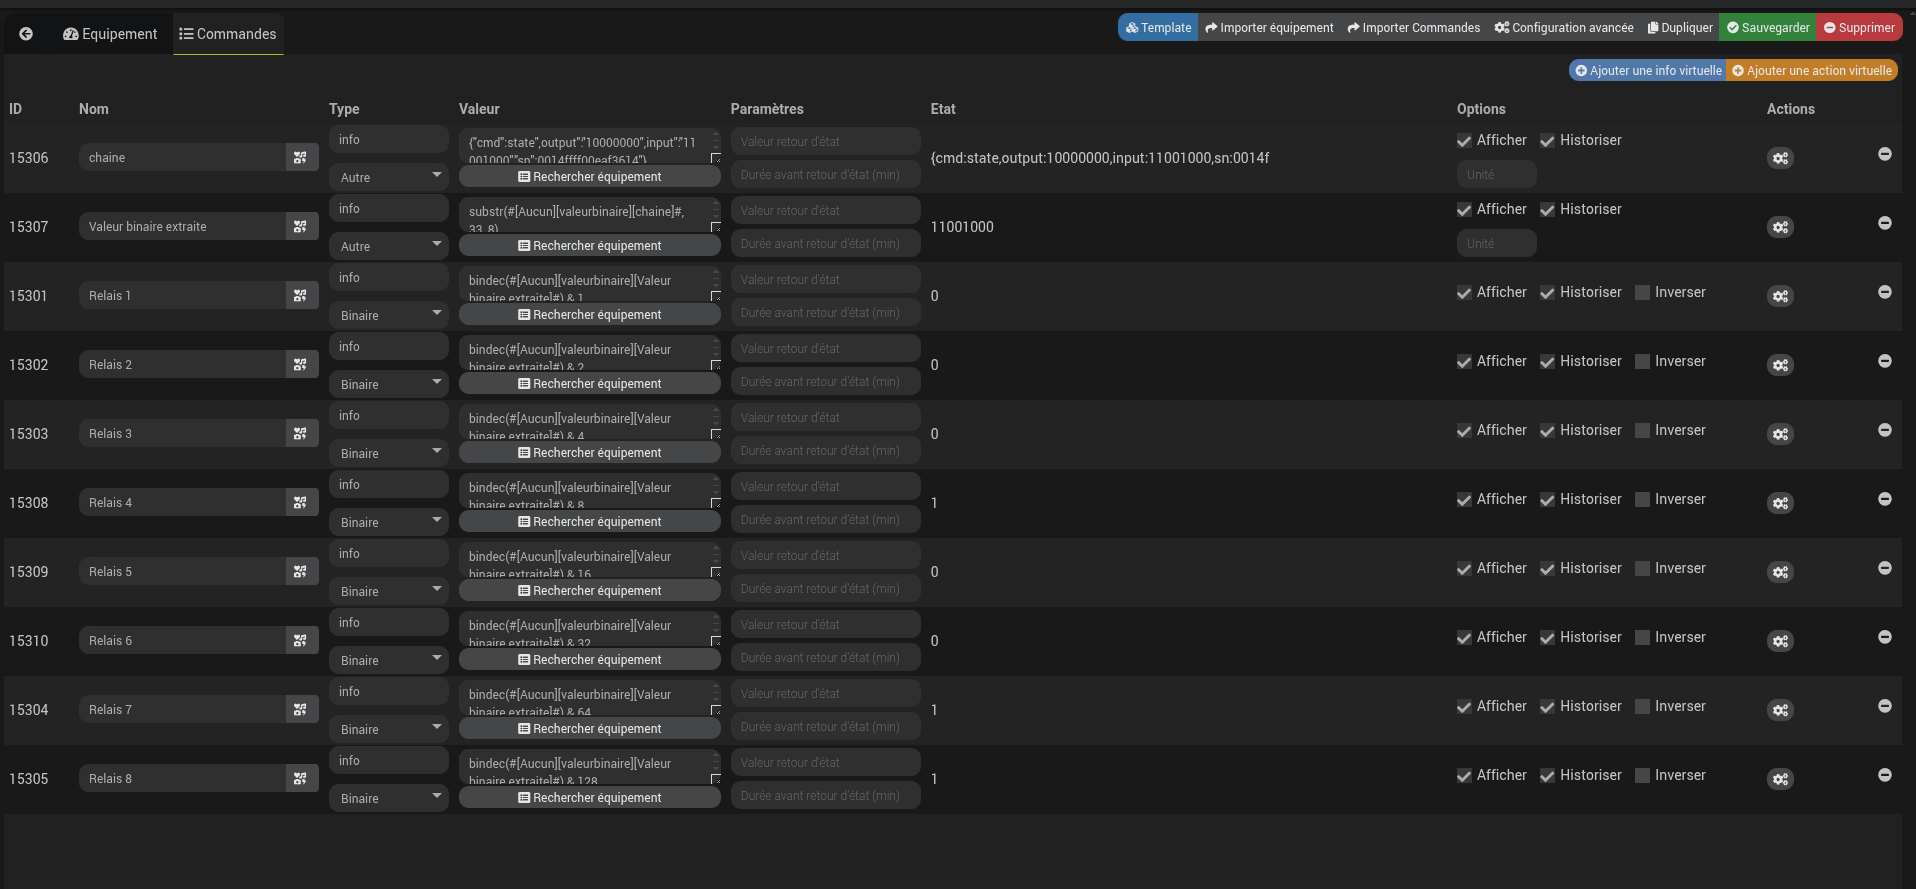Viewport: 1916px width, 889px height.
Task: Open the Binaire dropdown for Relais 8
Action: coord(388,798)
